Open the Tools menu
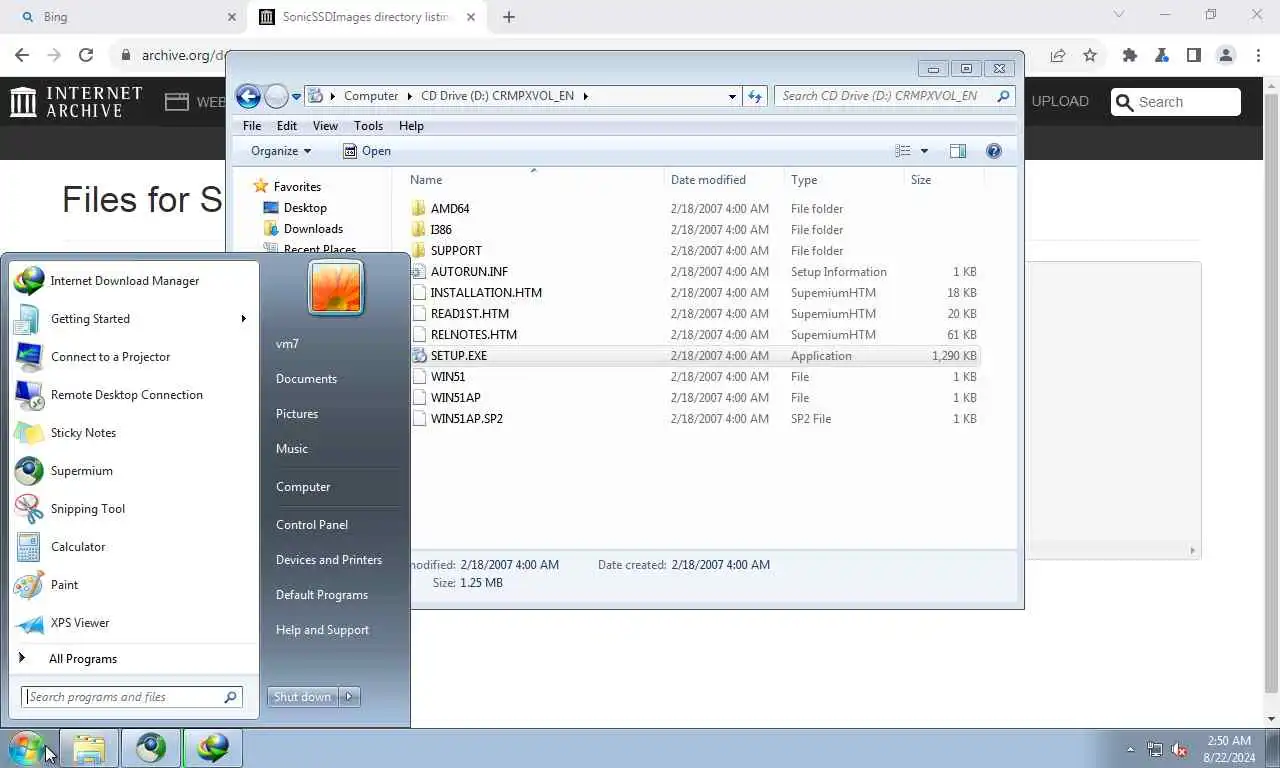This screenshot has width=1280, height=768. (x=368, y=126)
